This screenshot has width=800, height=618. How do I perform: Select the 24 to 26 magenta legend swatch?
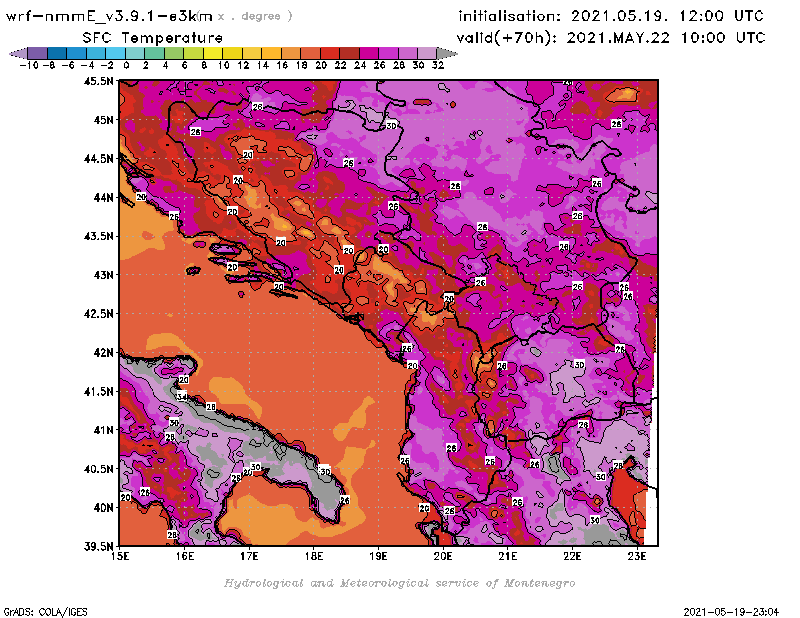pyautogui.click(x=368, y=53)
